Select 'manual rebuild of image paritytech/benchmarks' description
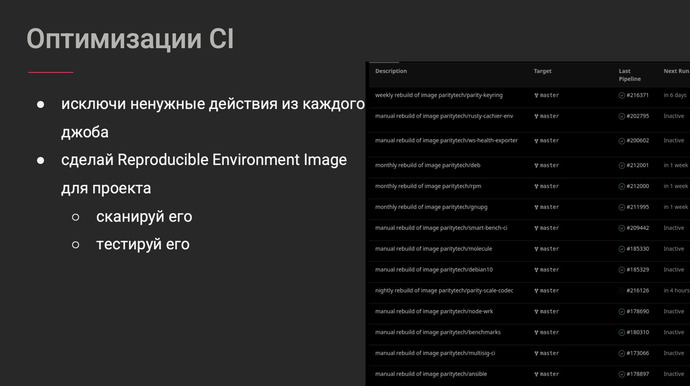Screen dimensions: 690x386 438,333
